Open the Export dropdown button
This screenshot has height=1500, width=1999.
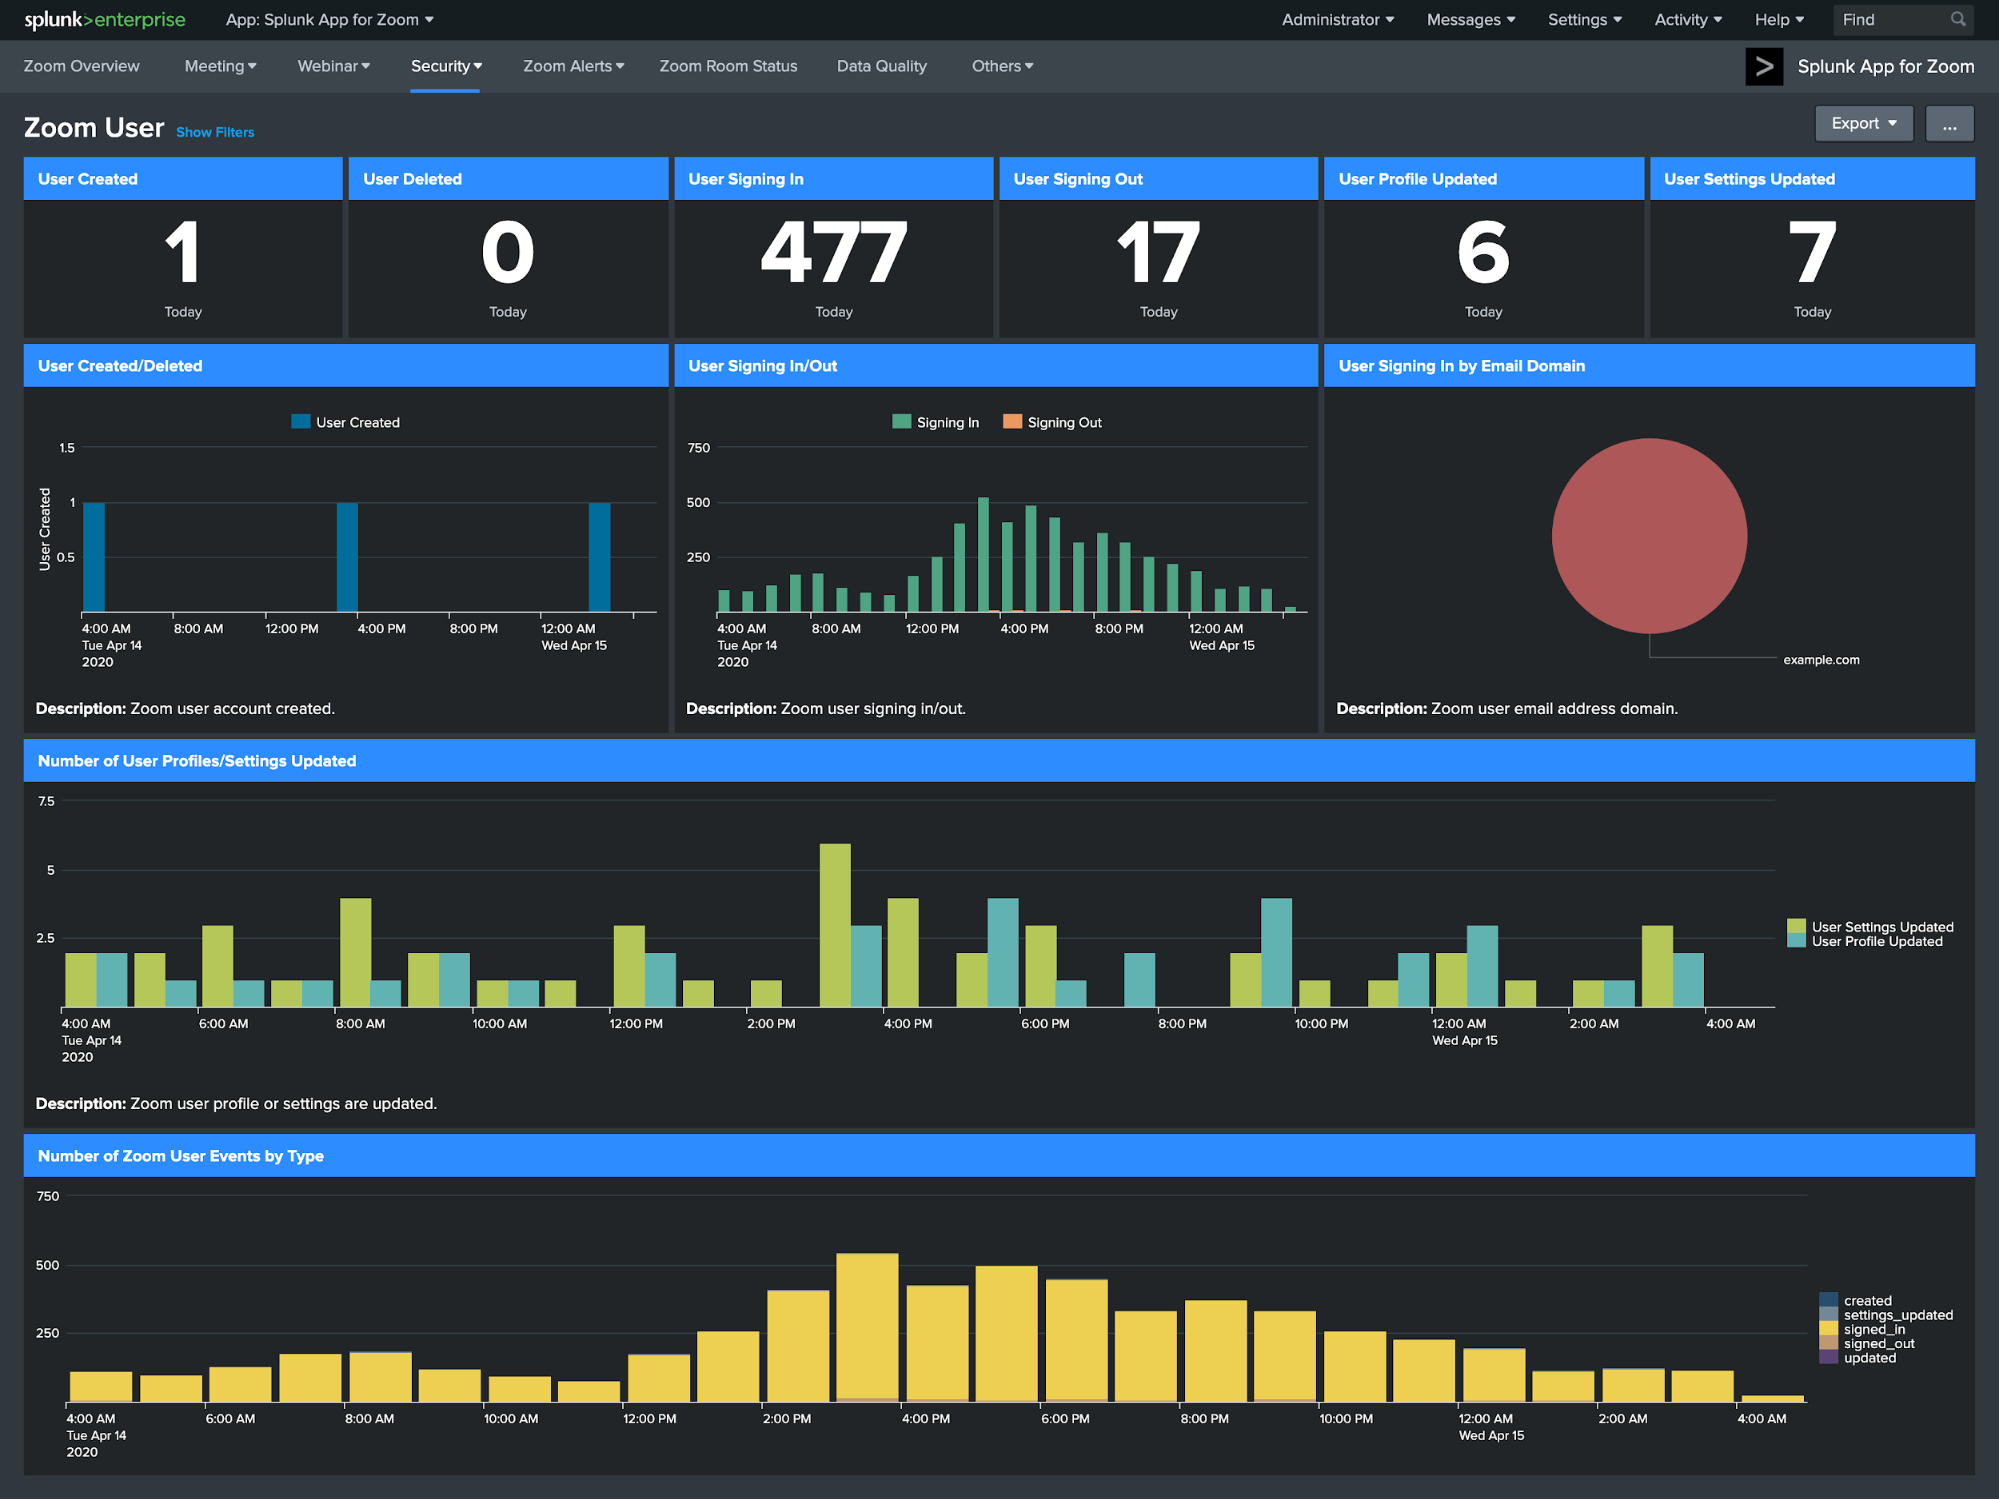coord(1863,124)
